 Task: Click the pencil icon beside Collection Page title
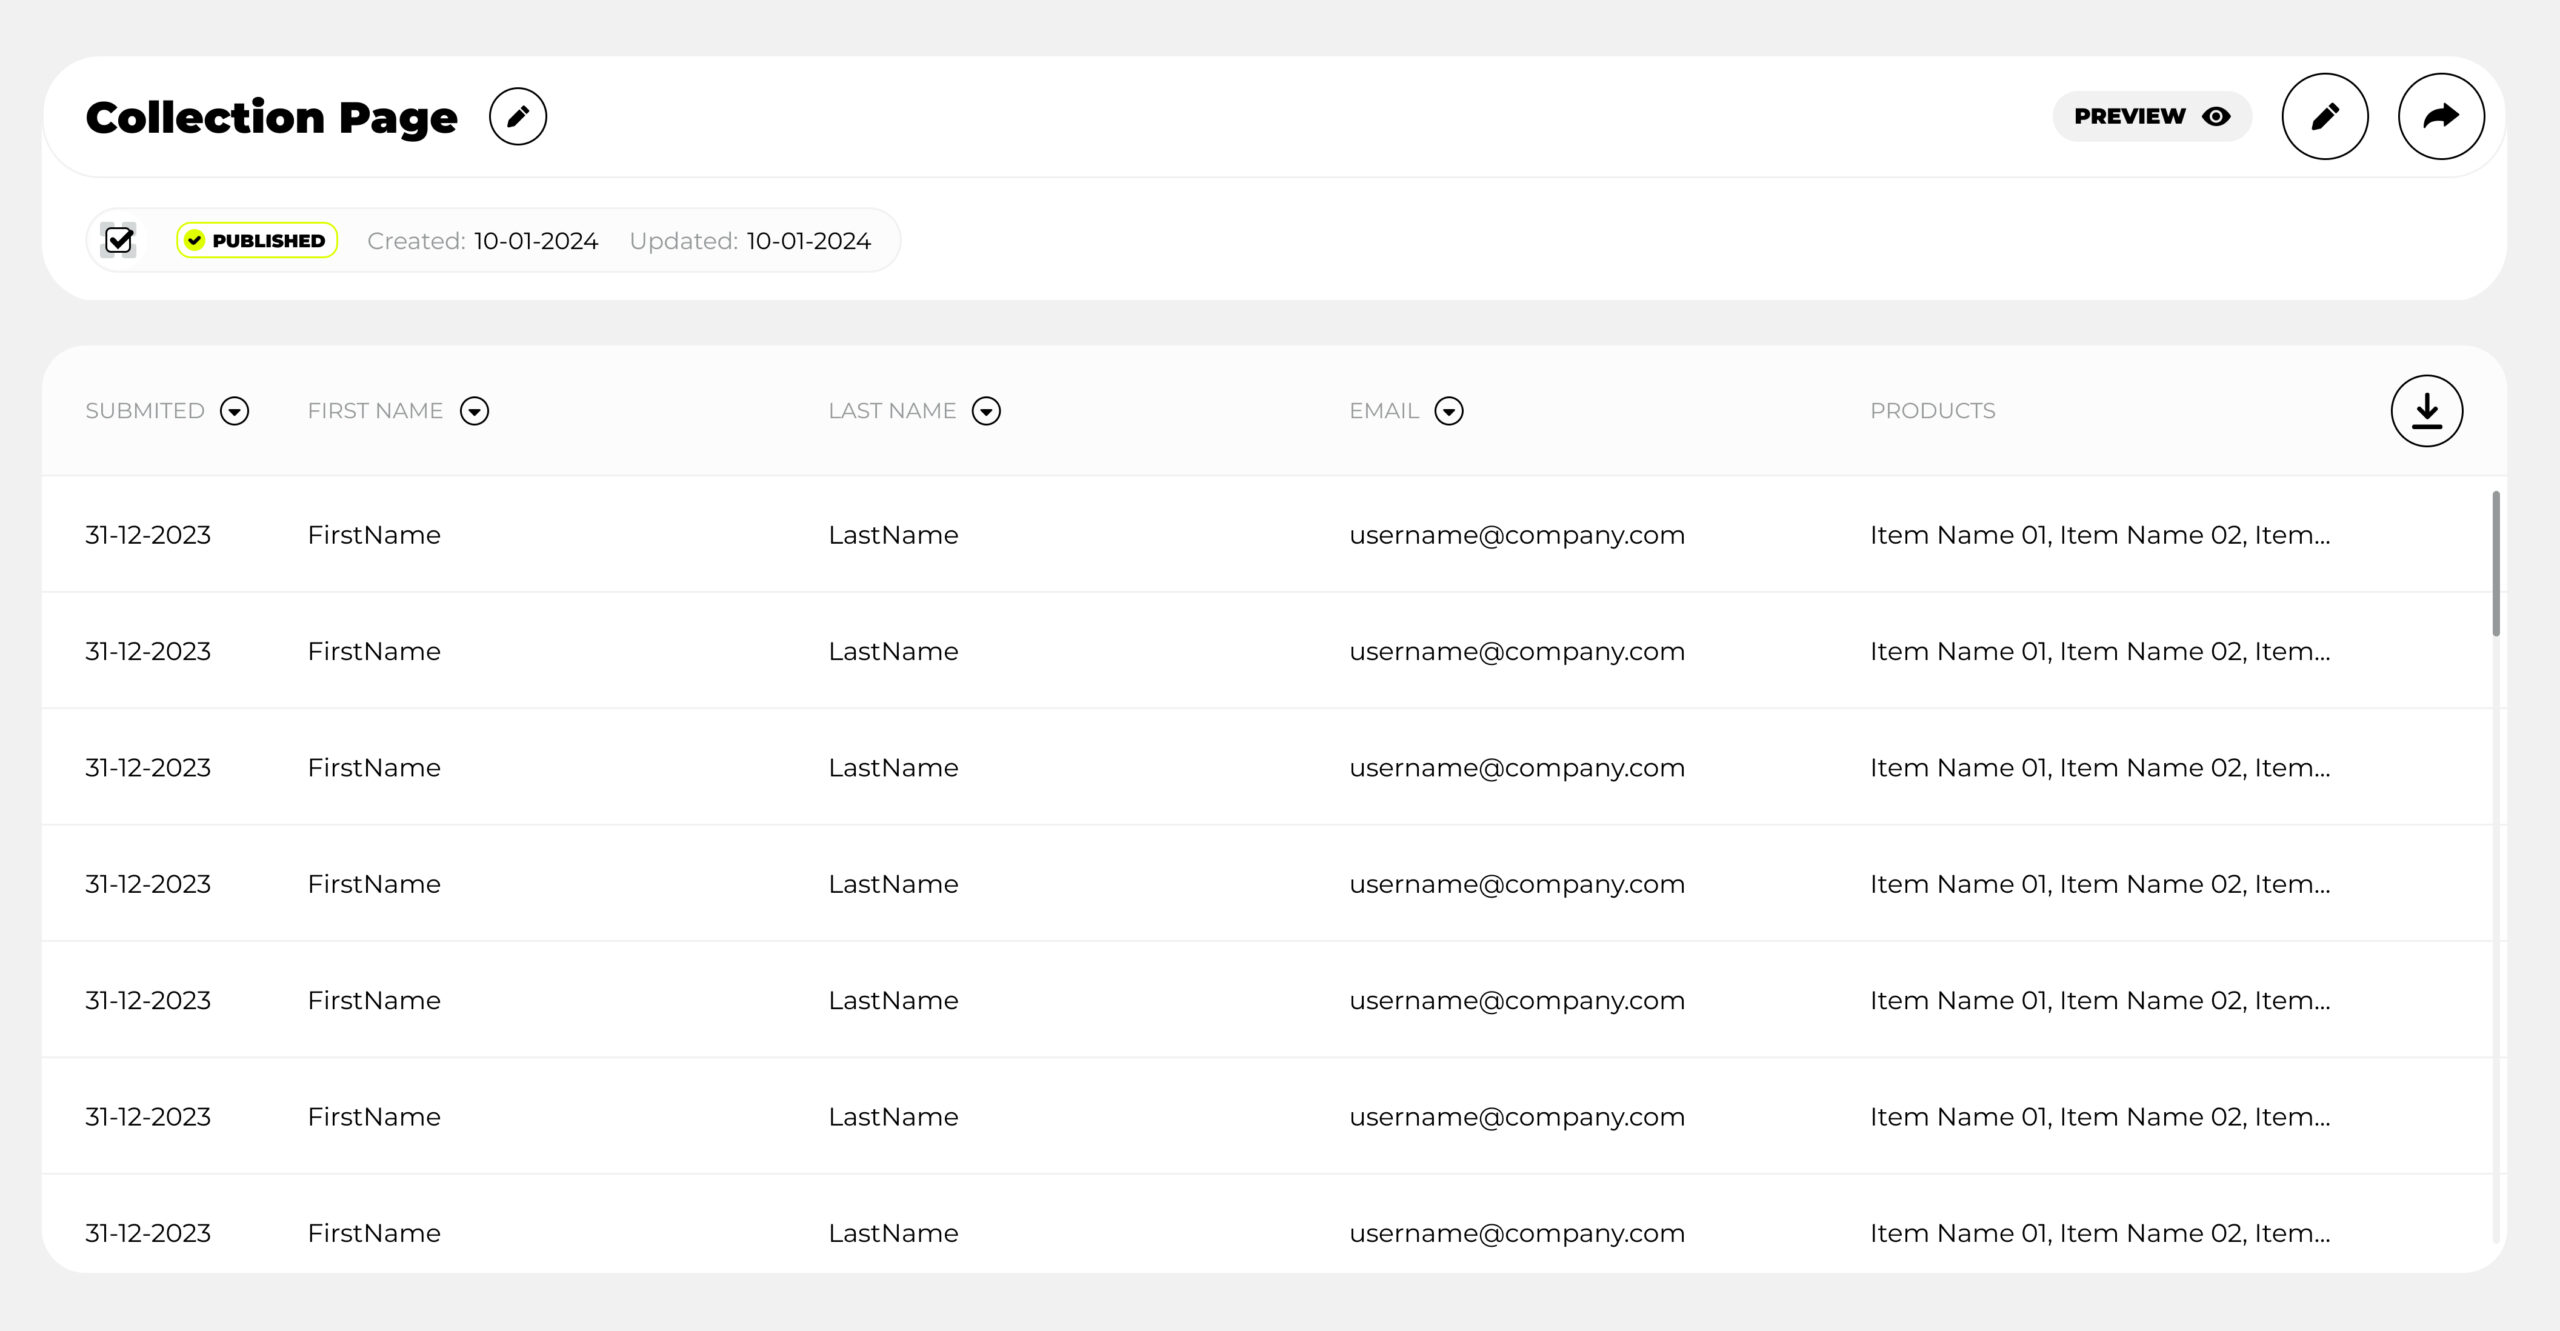pyautogui.click(x=518, y=115)
